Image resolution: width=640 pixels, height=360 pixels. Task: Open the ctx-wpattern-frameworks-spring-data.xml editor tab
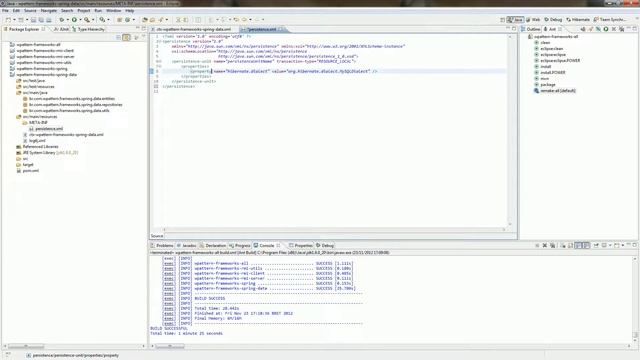pyautogui.click(x=194, y=29)
